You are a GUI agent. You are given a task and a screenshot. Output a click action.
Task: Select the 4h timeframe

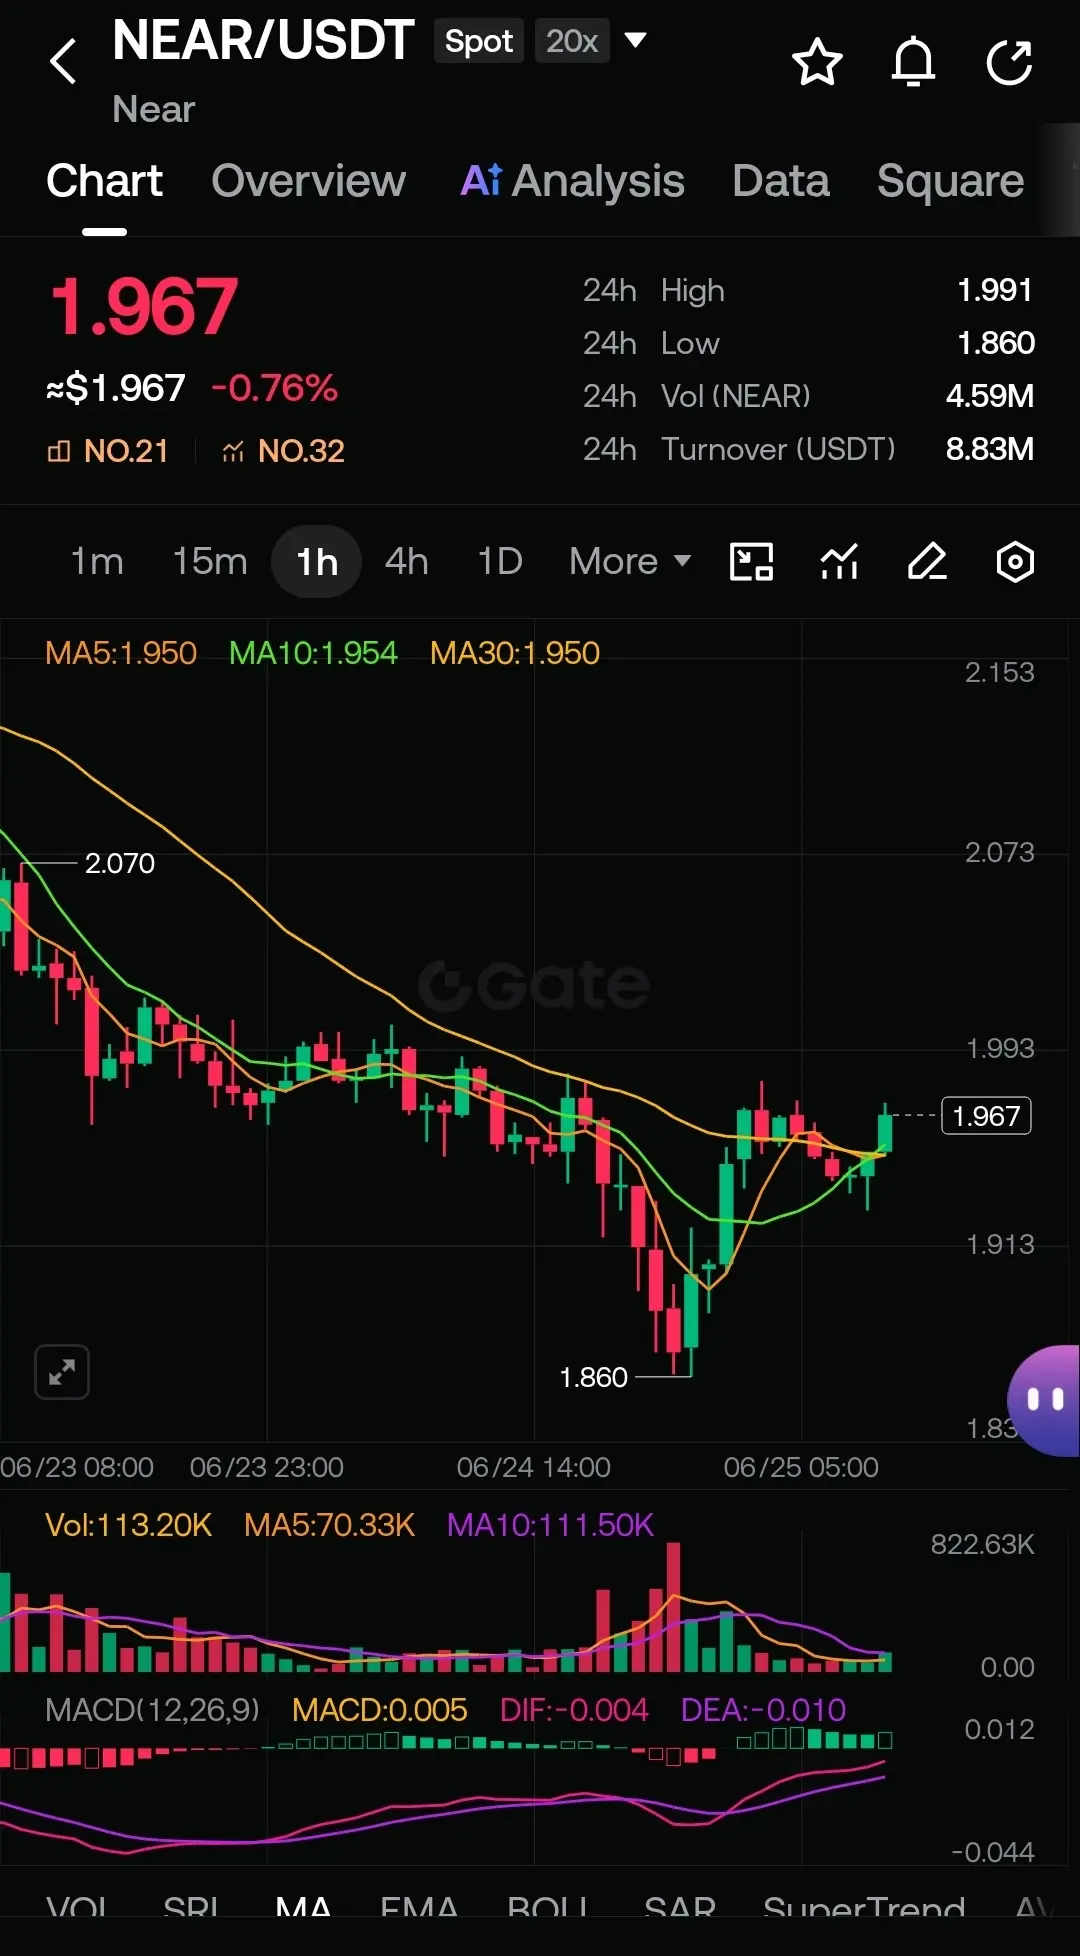(x=407, y=562)
